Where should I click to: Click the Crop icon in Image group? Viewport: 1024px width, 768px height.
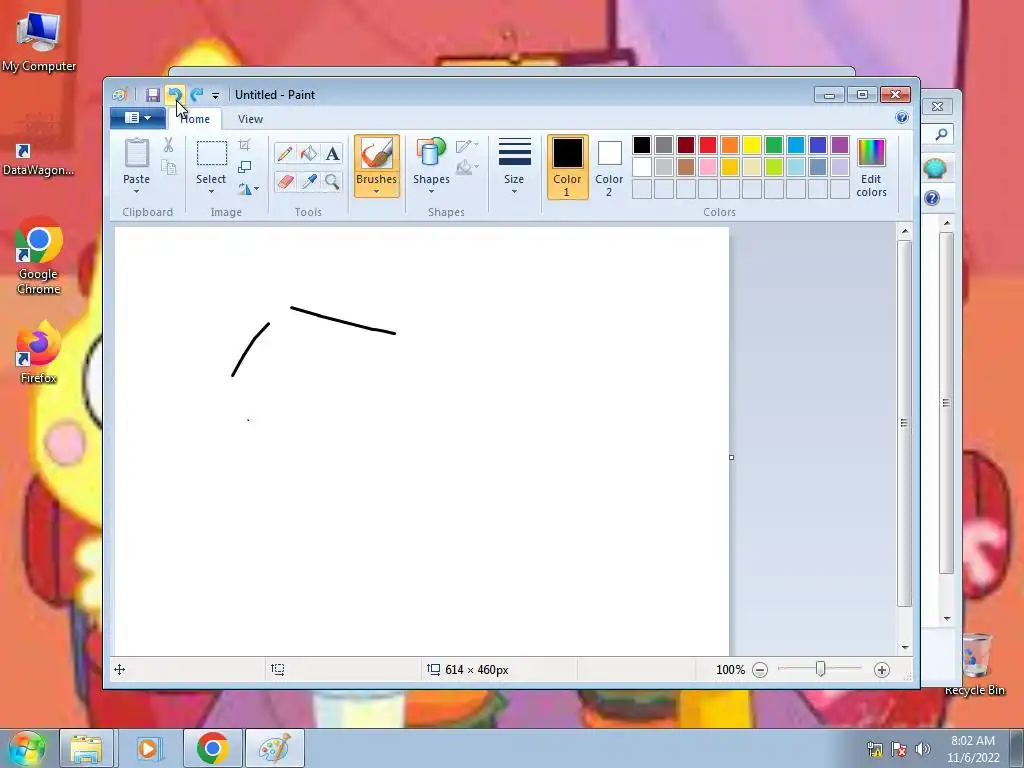(244, 144)
